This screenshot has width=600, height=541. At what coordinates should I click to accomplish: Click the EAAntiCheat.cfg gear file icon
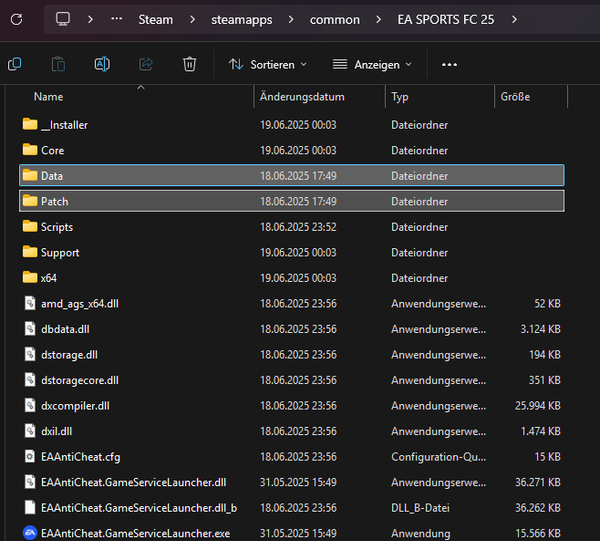30,456
